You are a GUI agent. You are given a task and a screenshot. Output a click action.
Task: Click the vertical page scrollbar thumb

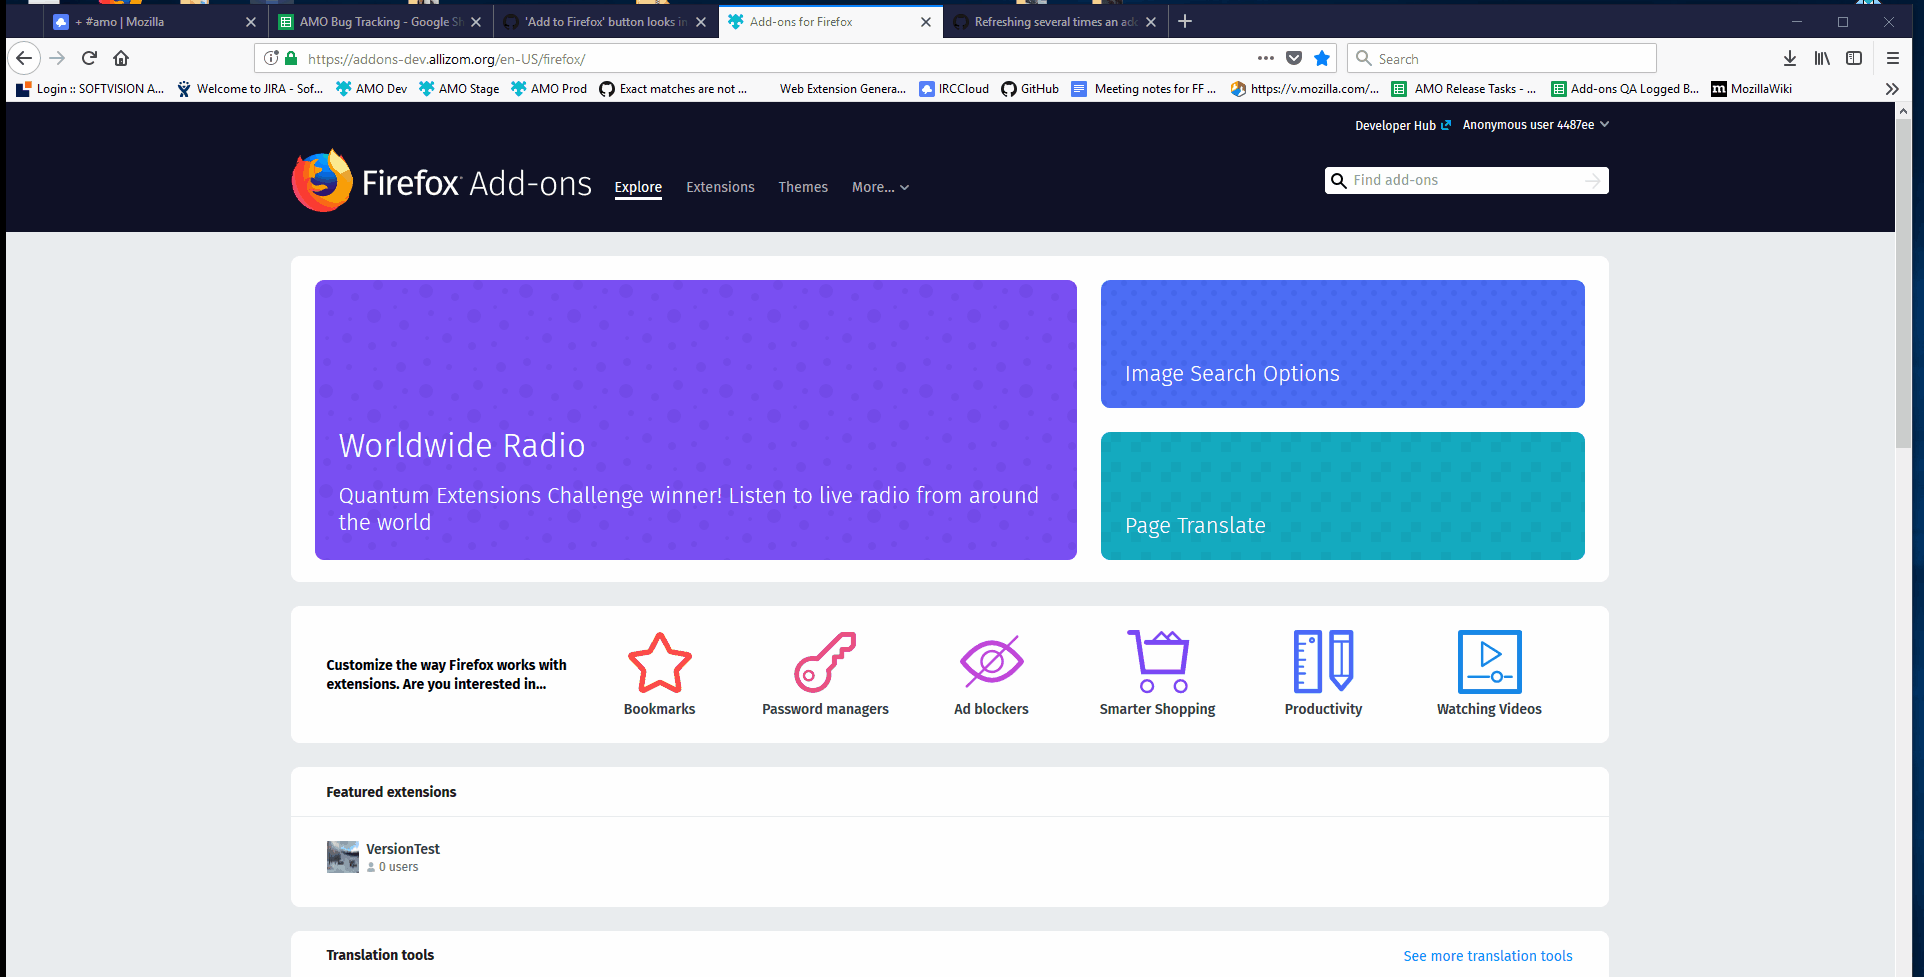1903,284
